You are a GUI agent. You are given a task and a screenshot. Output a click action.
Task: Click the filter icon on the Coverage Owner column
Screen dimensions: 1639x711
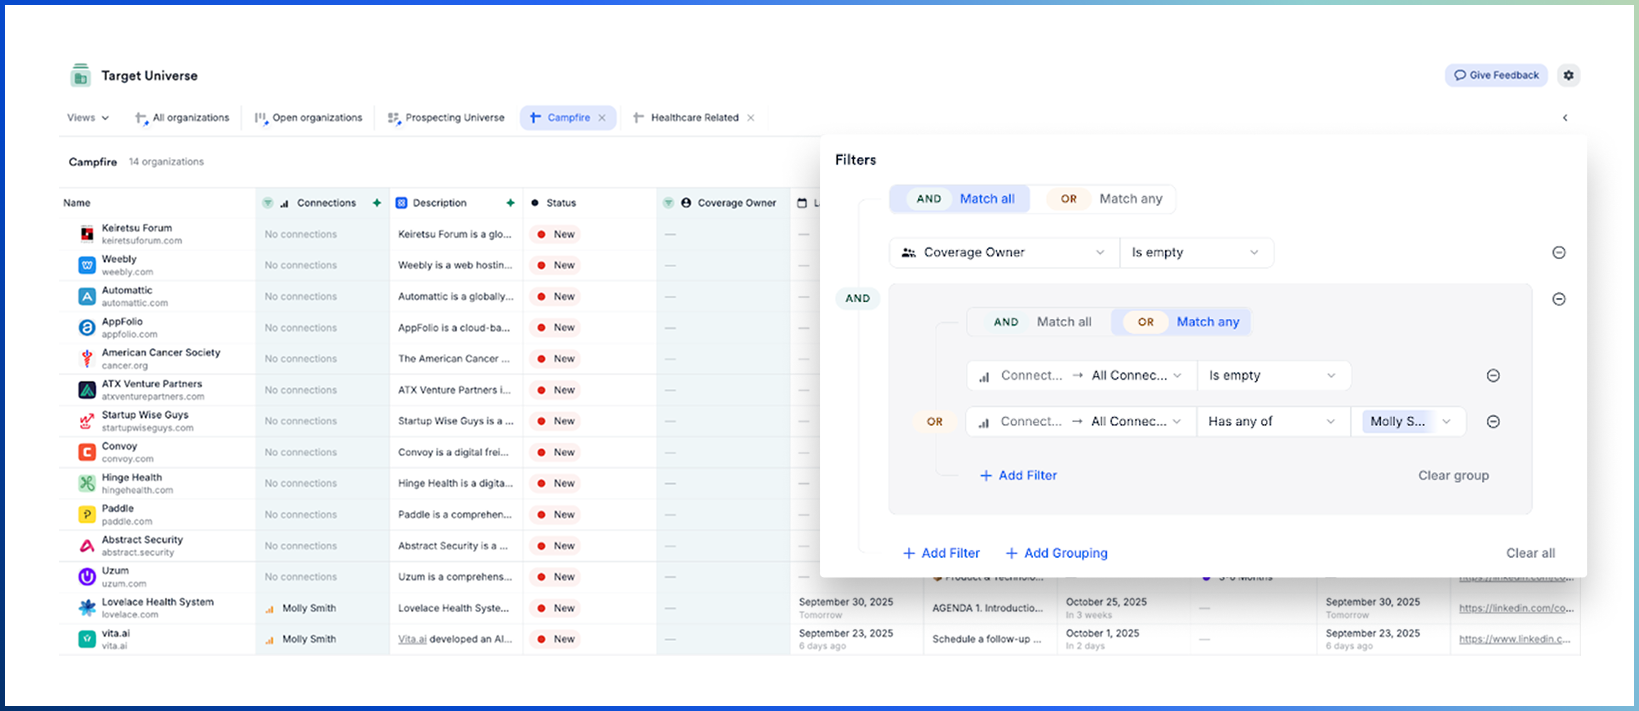pos(668,203)
